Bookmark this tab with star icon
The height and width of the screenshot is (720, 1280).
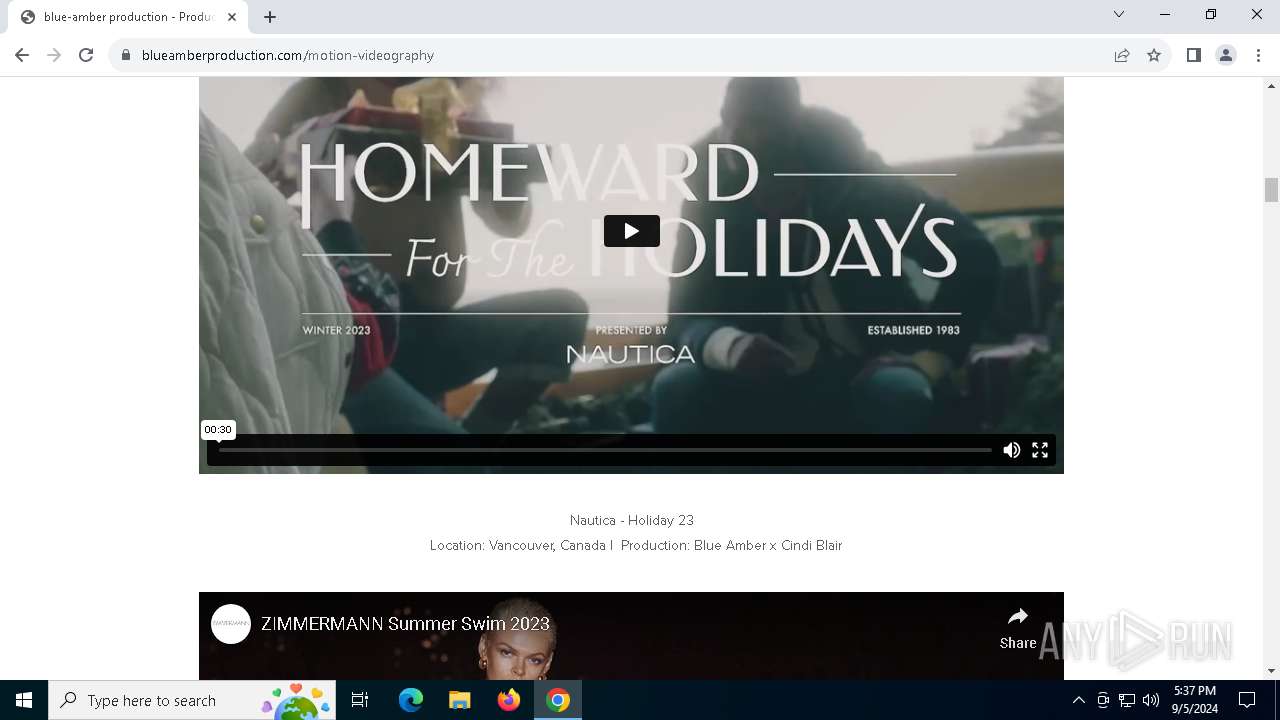1154,55
